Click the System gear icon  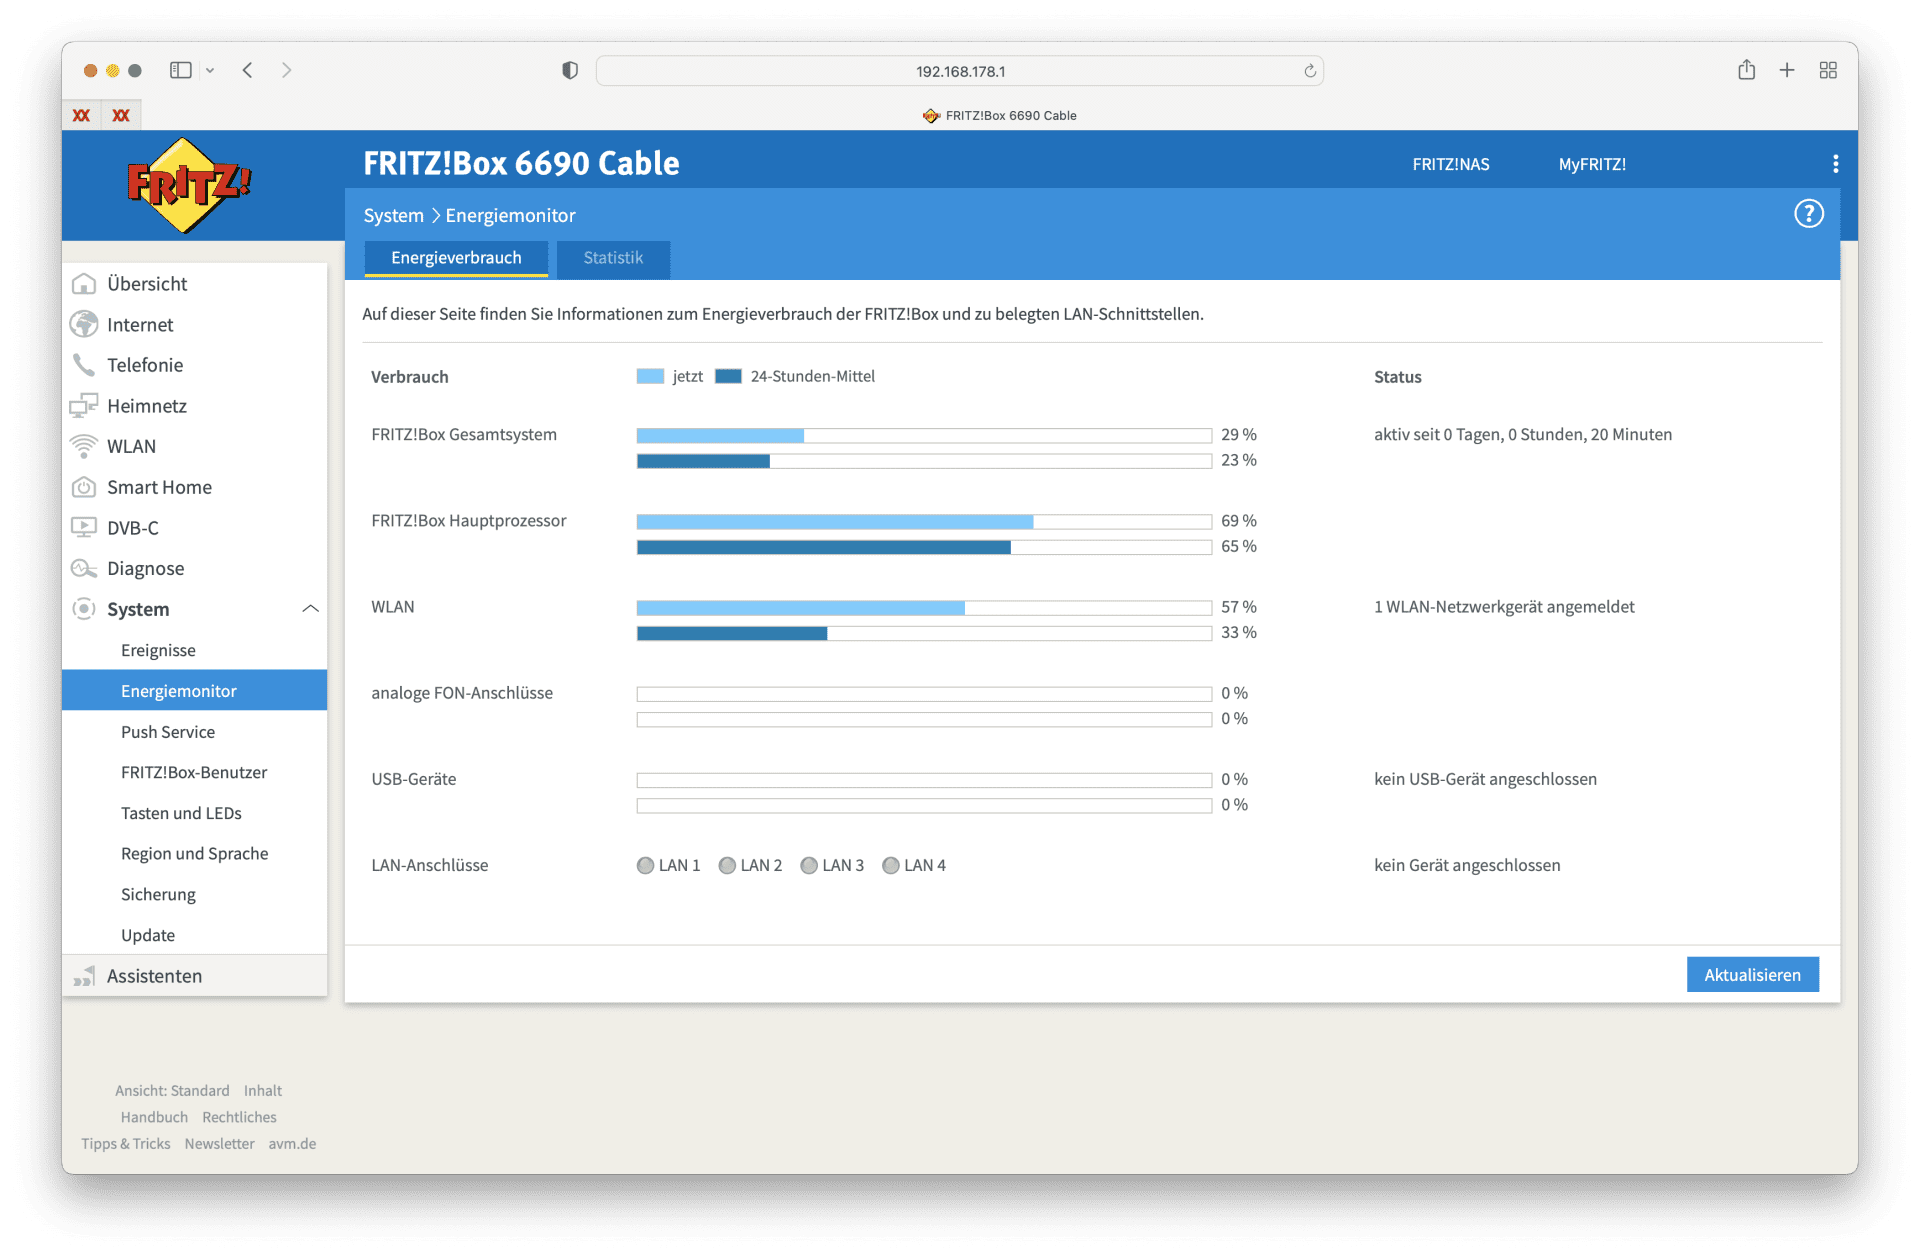(x=84, y=609)
